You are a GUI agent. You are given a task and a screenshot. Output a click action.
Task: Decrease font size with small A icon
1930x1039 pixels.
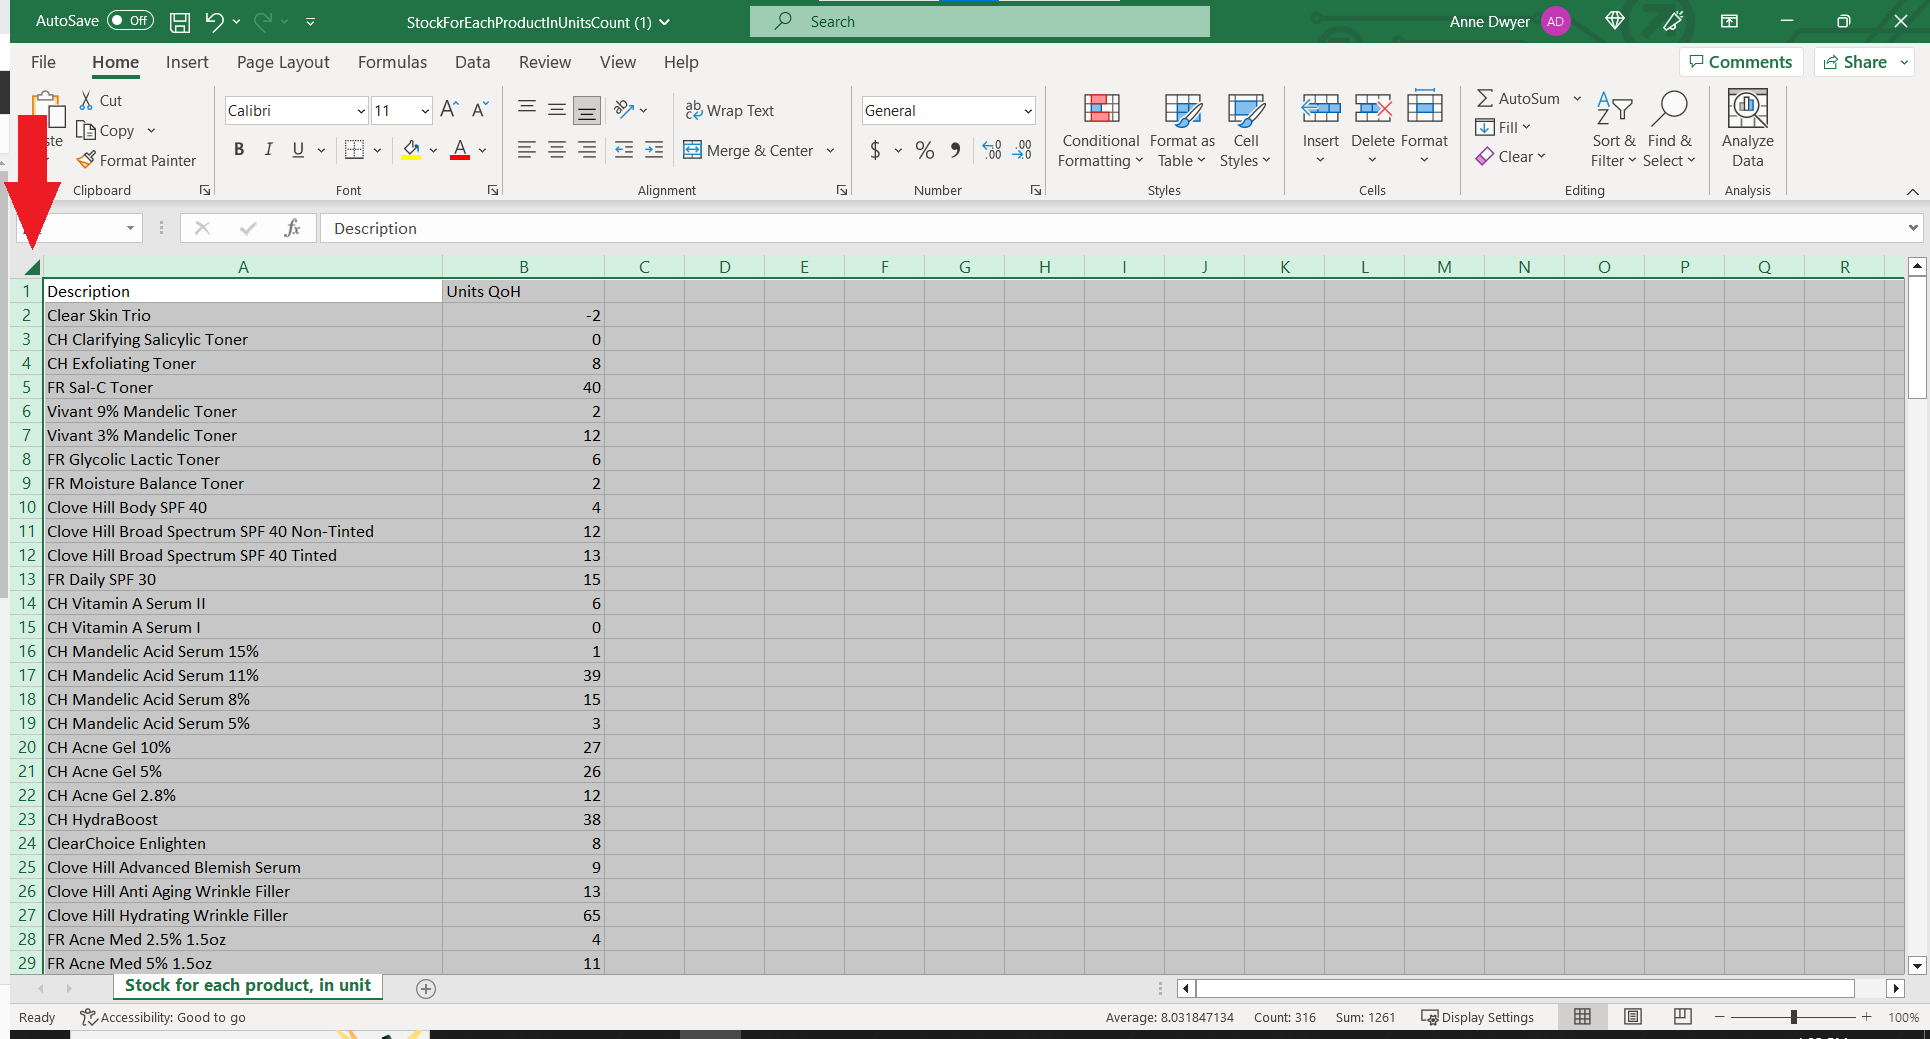tap(480, 109)
